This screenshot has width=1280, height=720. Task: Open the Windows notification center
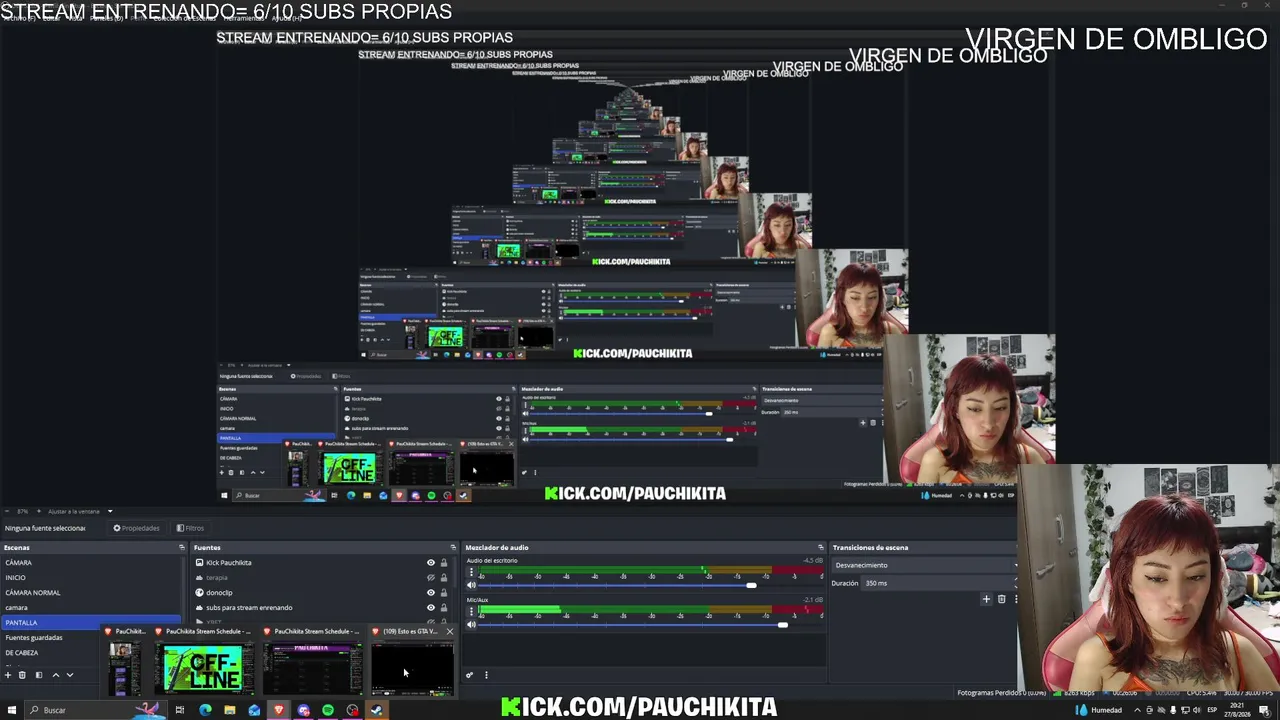coord(1265,710)
